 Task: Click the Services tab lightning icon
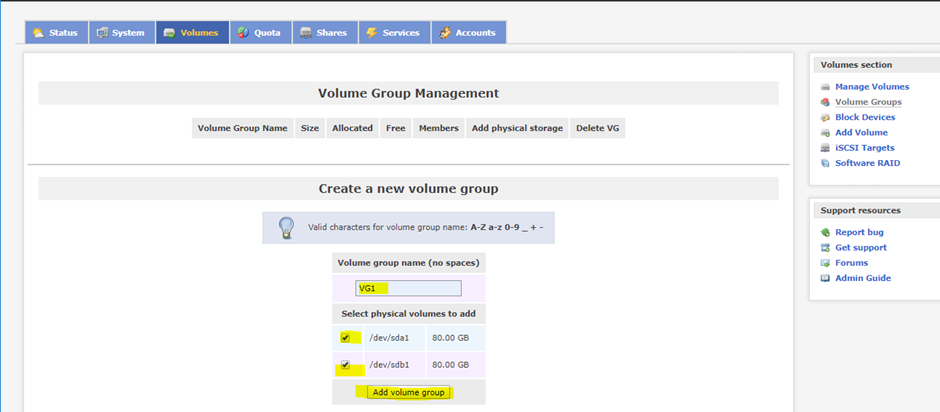click(x=372, y=33)
